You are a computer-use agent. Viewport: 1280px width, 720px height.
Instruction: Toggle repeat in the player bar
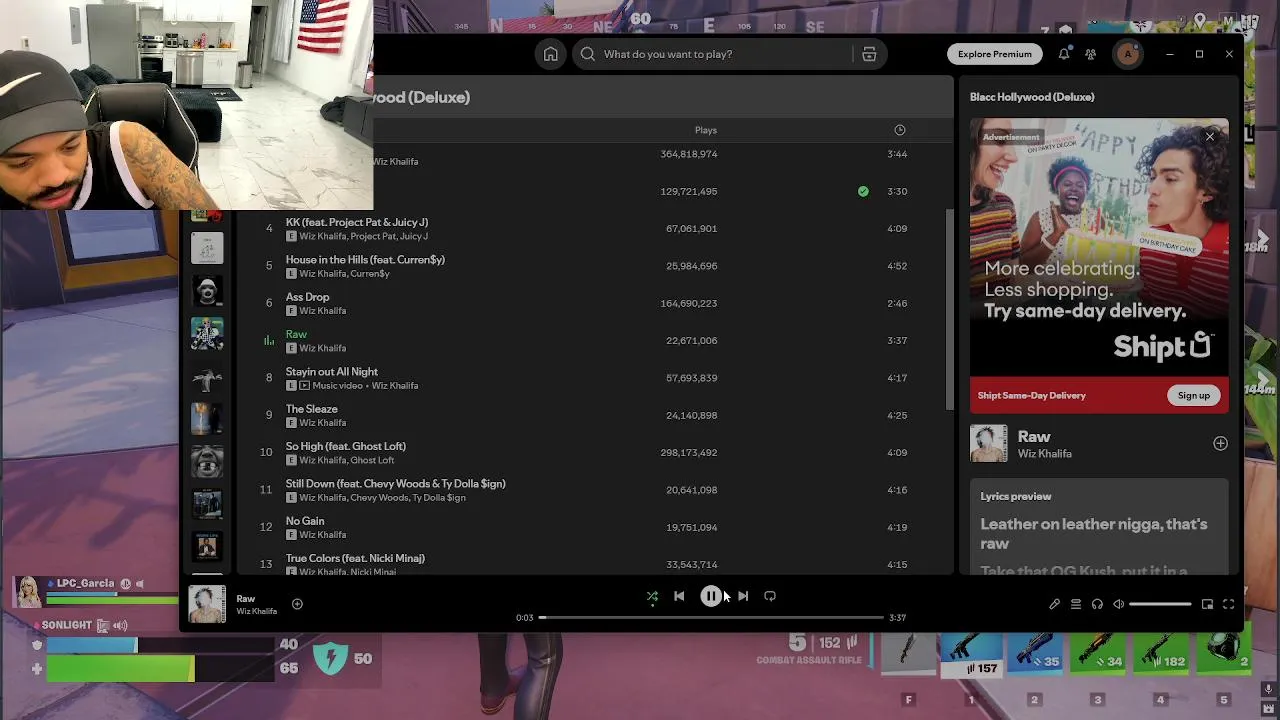tap(770, 596)
